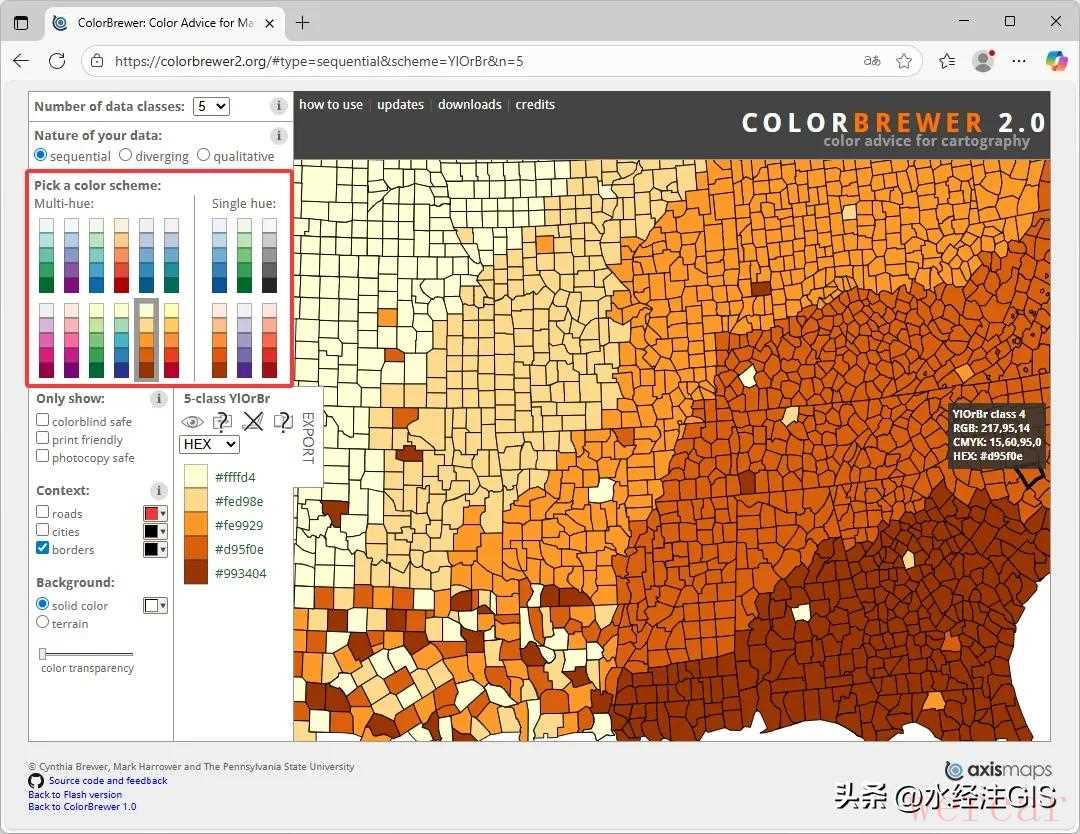The image size is (1080, 834).
Task: Click the vertical EXPORT tab
Action: click(x=307, y=438)
